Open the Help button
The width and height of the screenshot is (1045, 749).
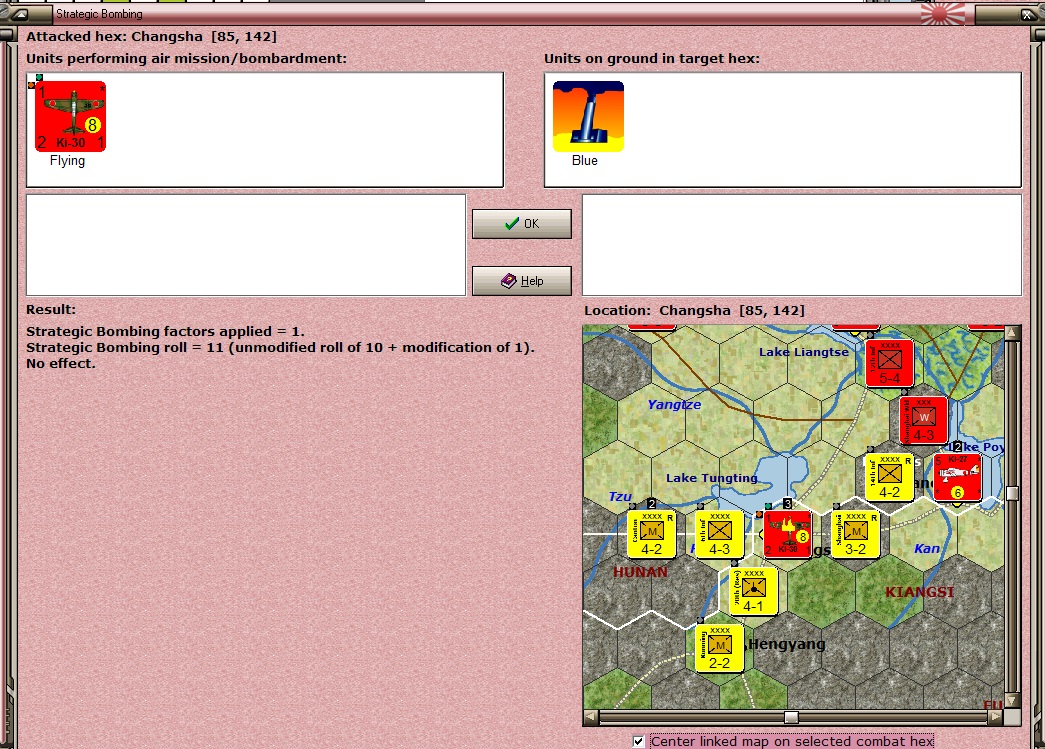[x=522, y=281]
